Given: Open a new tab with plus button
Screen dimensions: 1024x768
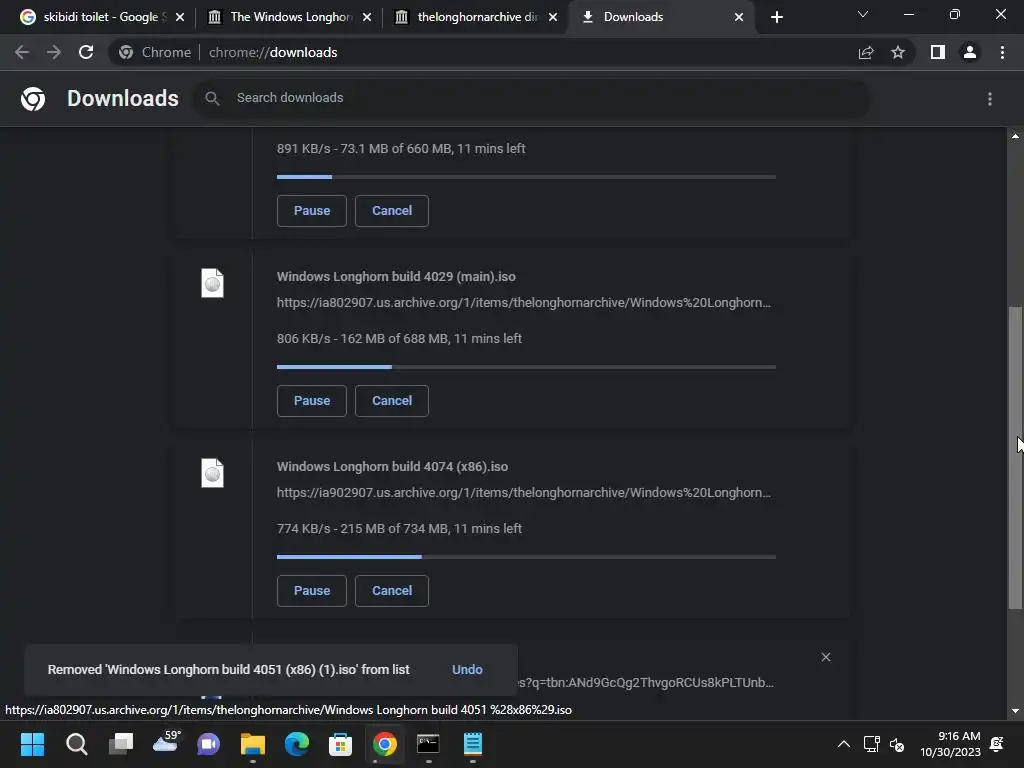Looking at the screenshot, I should (776, 17).
